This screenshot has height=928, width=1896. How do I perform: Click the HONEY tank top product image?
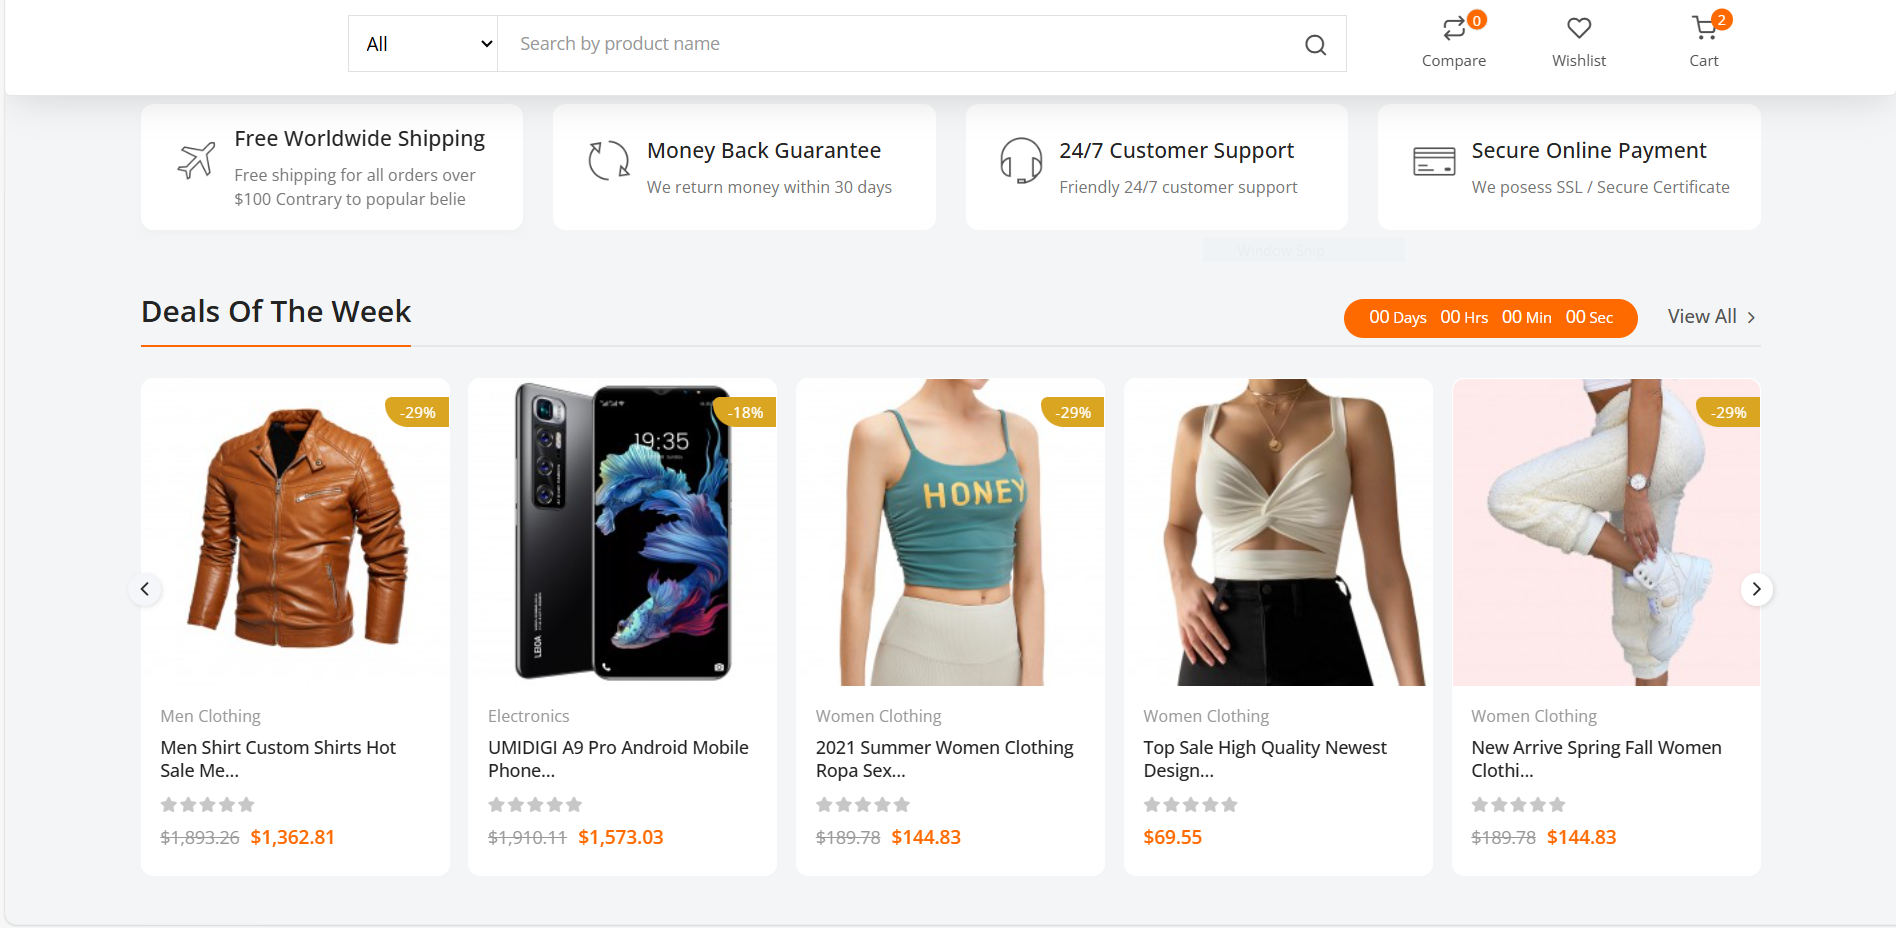coord(950,532)
